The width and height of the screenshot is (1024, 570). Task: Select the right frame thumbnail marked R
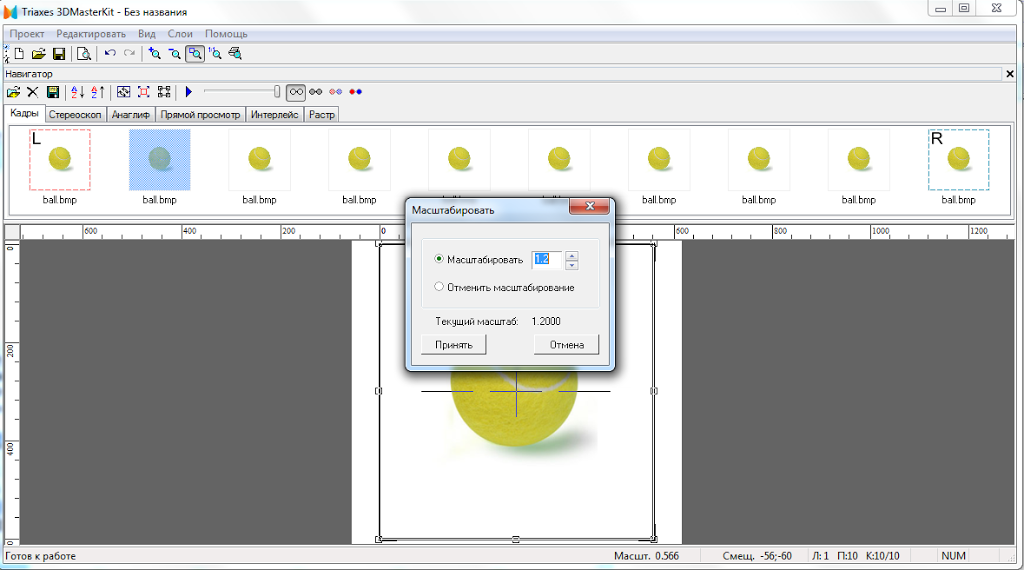[x=959, y=160]
